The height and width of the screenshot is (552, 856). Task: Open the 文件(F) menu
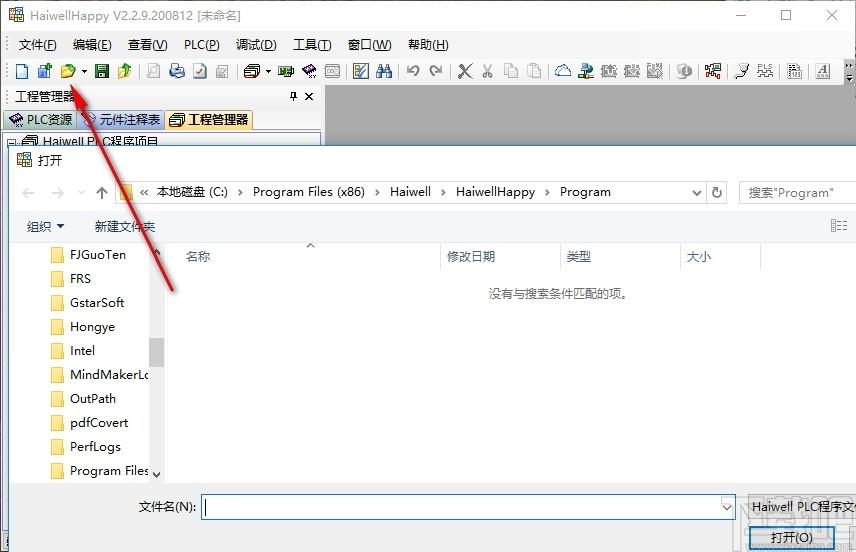[38, 45]
